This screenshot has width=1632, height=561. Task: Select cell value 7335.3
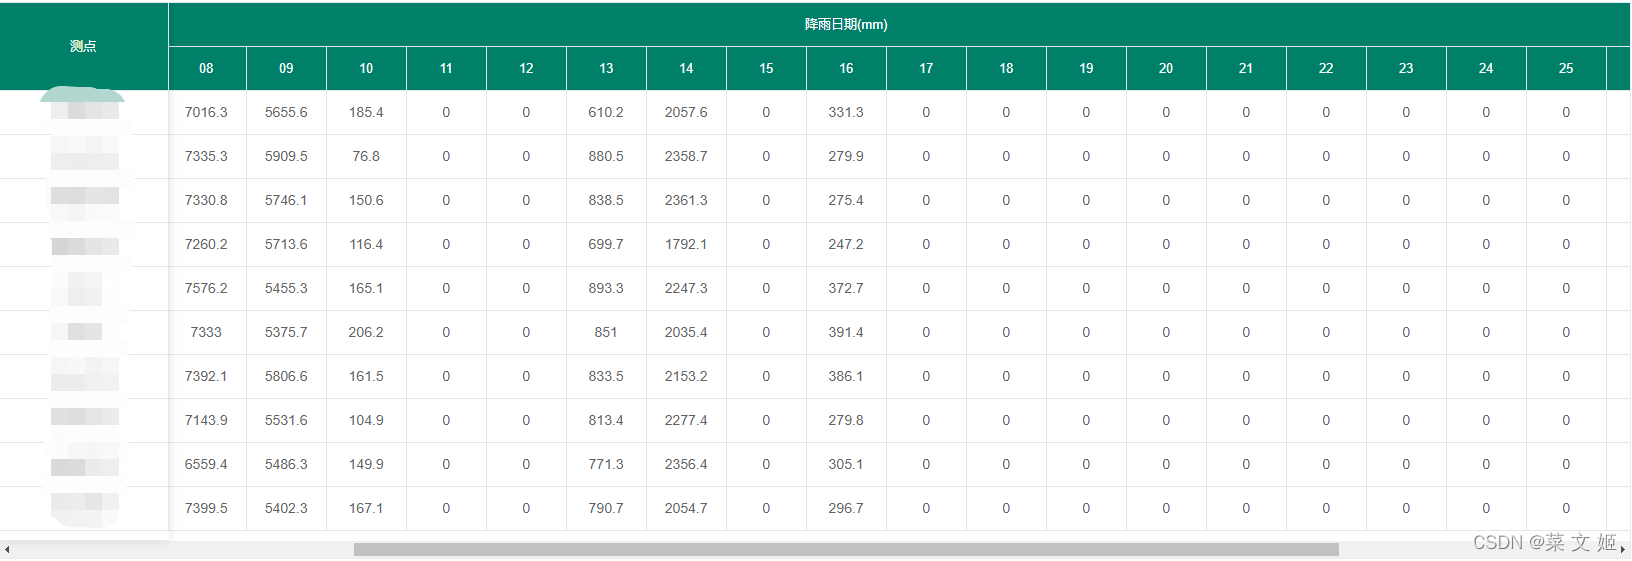coord(206,156)
